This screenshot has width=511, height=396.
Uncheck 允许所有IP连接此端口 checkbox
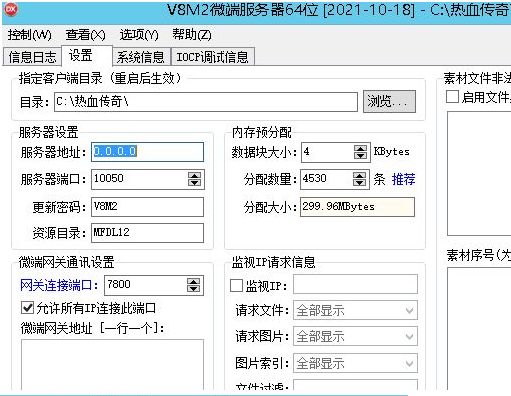28,308
